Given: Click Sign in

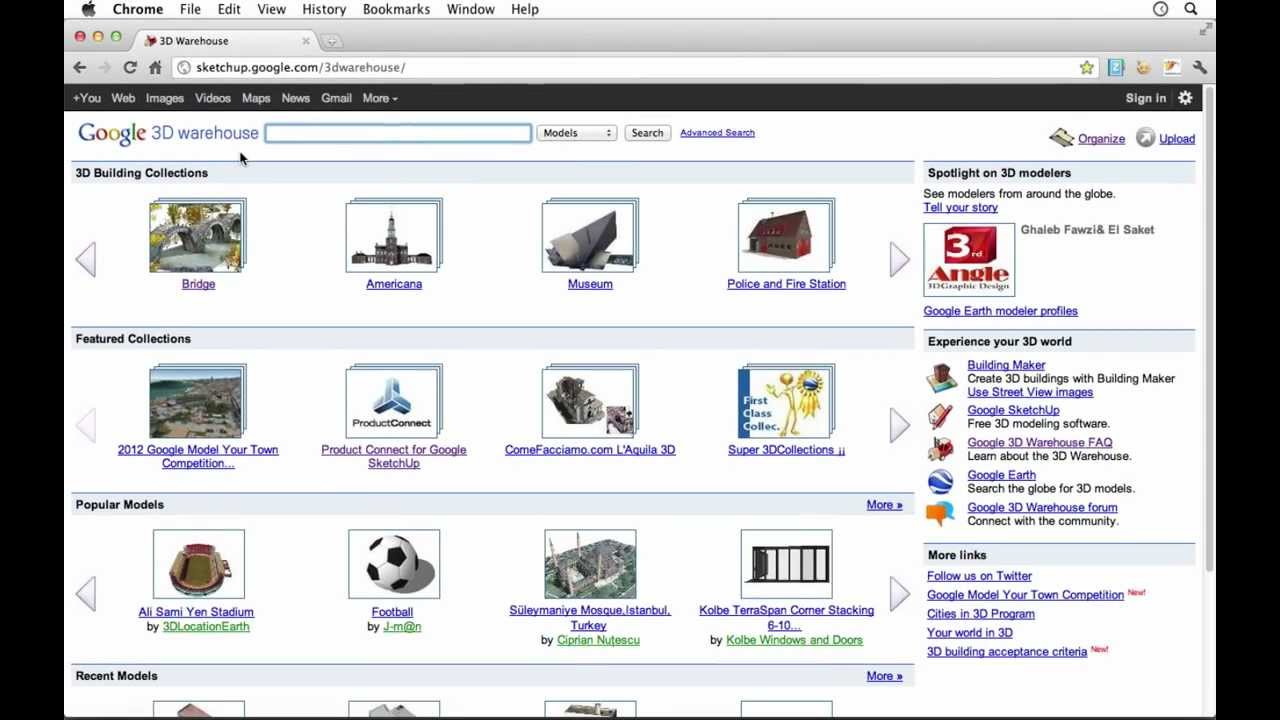Looking at the screenshot, I should 1146,98.
